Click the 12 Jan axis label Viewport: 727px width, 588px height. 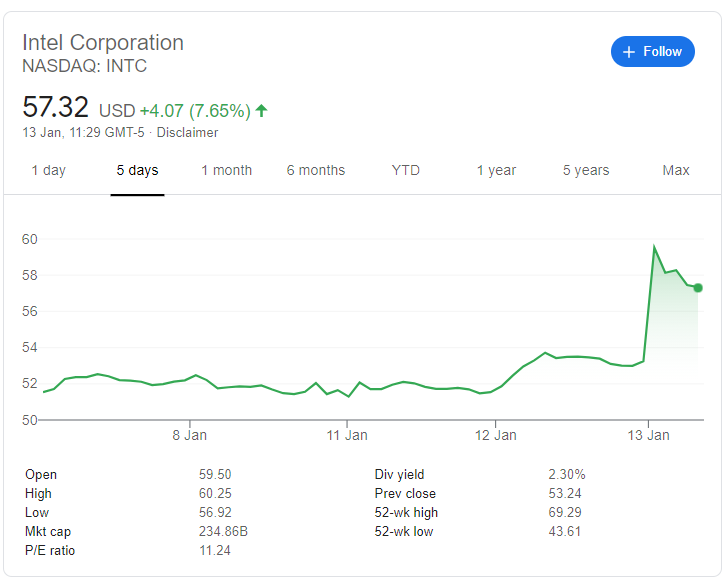tap(496, 435)
